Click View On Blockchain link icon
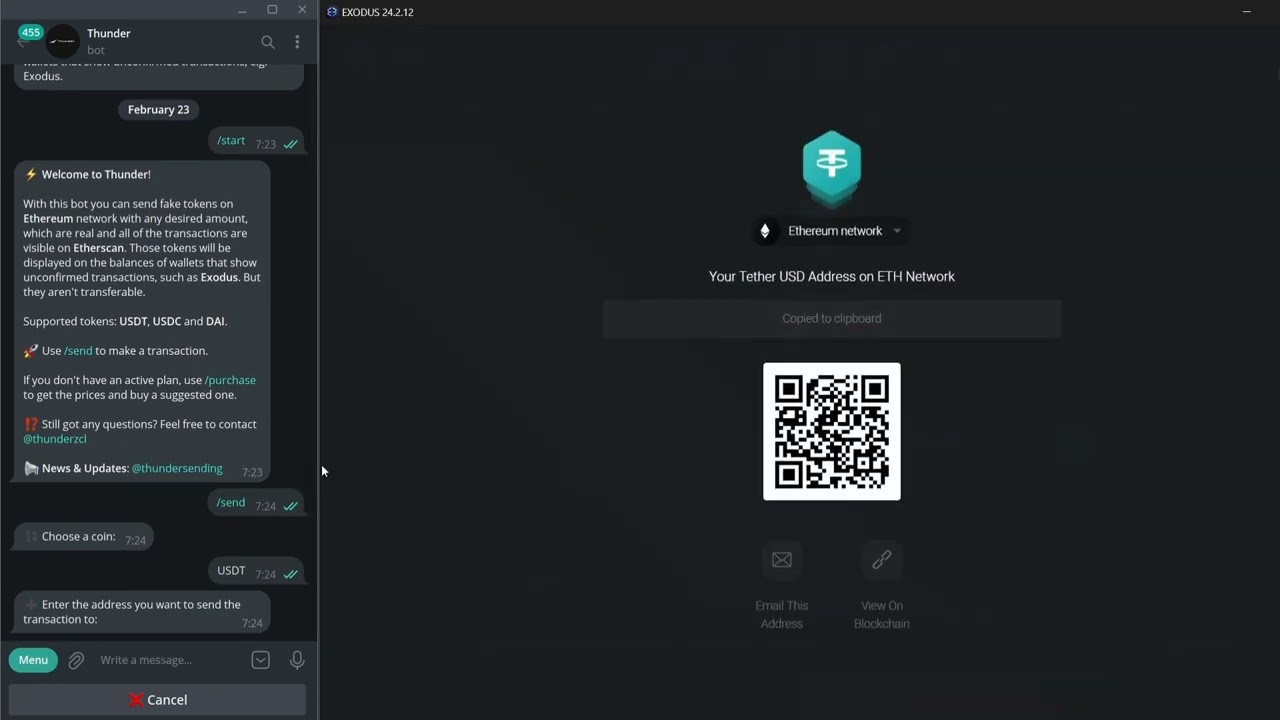This screenshot has width=1280, height=720. coord(882,560)
